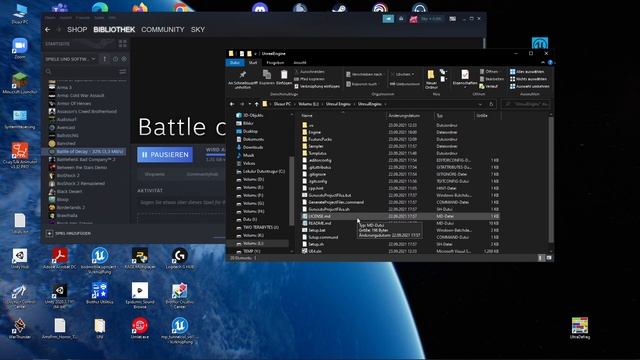Open Adobe Acrobat DC desktop icon
The width and height of the screenshot is (640, 360).
point(60,258)
